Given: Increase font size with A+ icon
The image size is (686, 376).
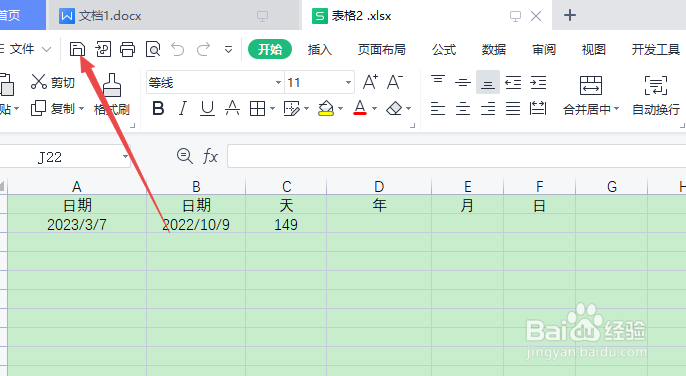Looking at the screenshot, I should tap(370, 82).
